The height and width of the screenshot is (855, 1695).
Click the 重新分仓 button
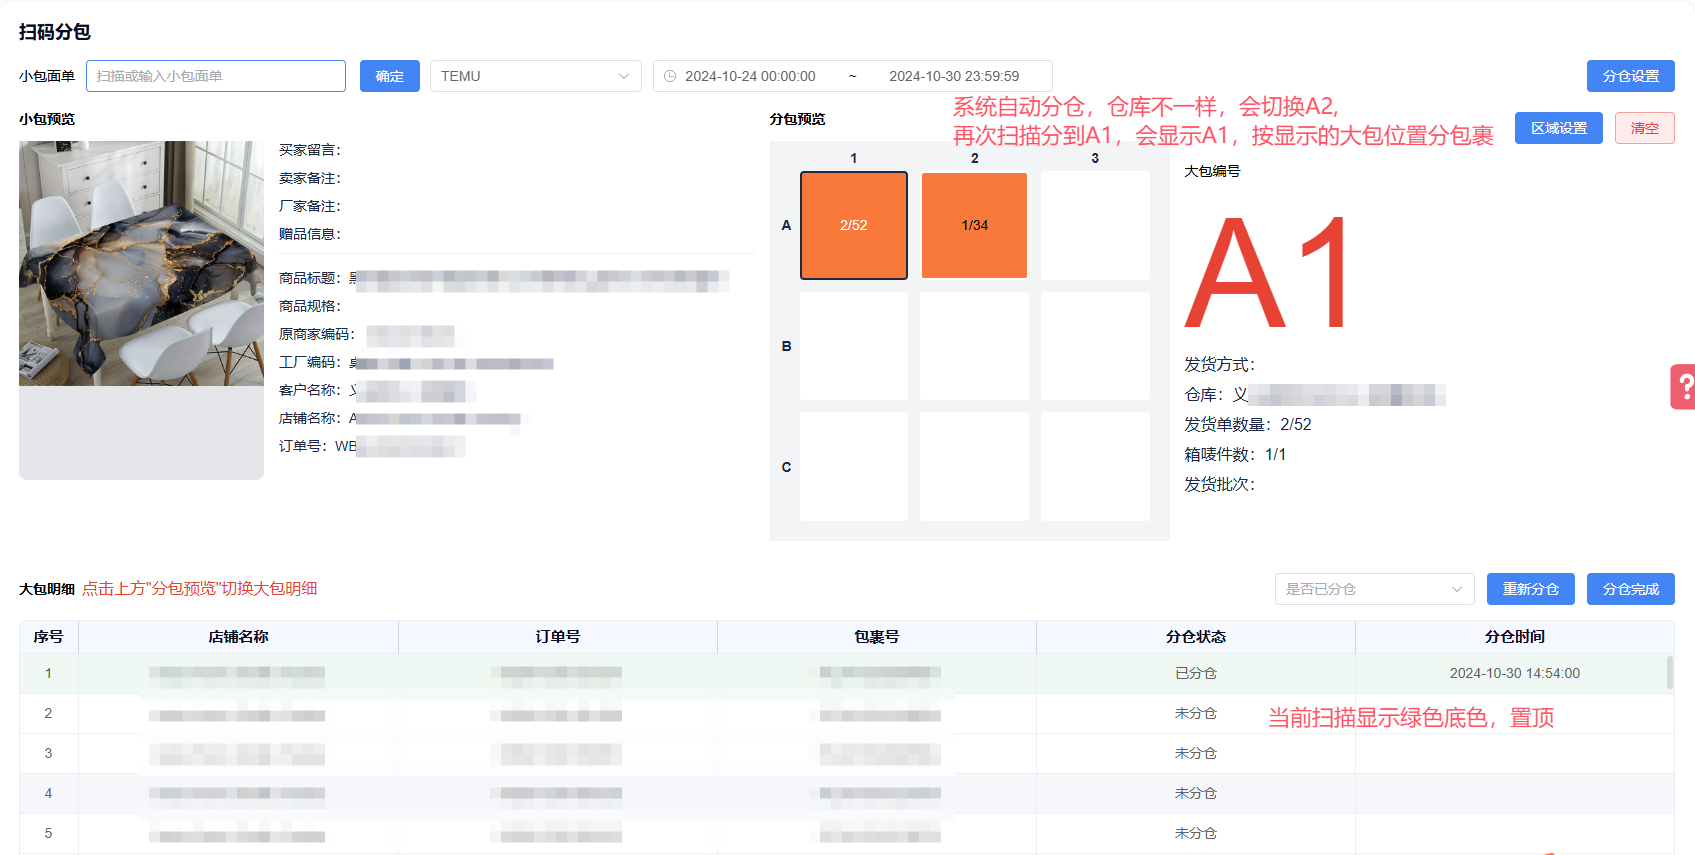tap(1530, 589)
